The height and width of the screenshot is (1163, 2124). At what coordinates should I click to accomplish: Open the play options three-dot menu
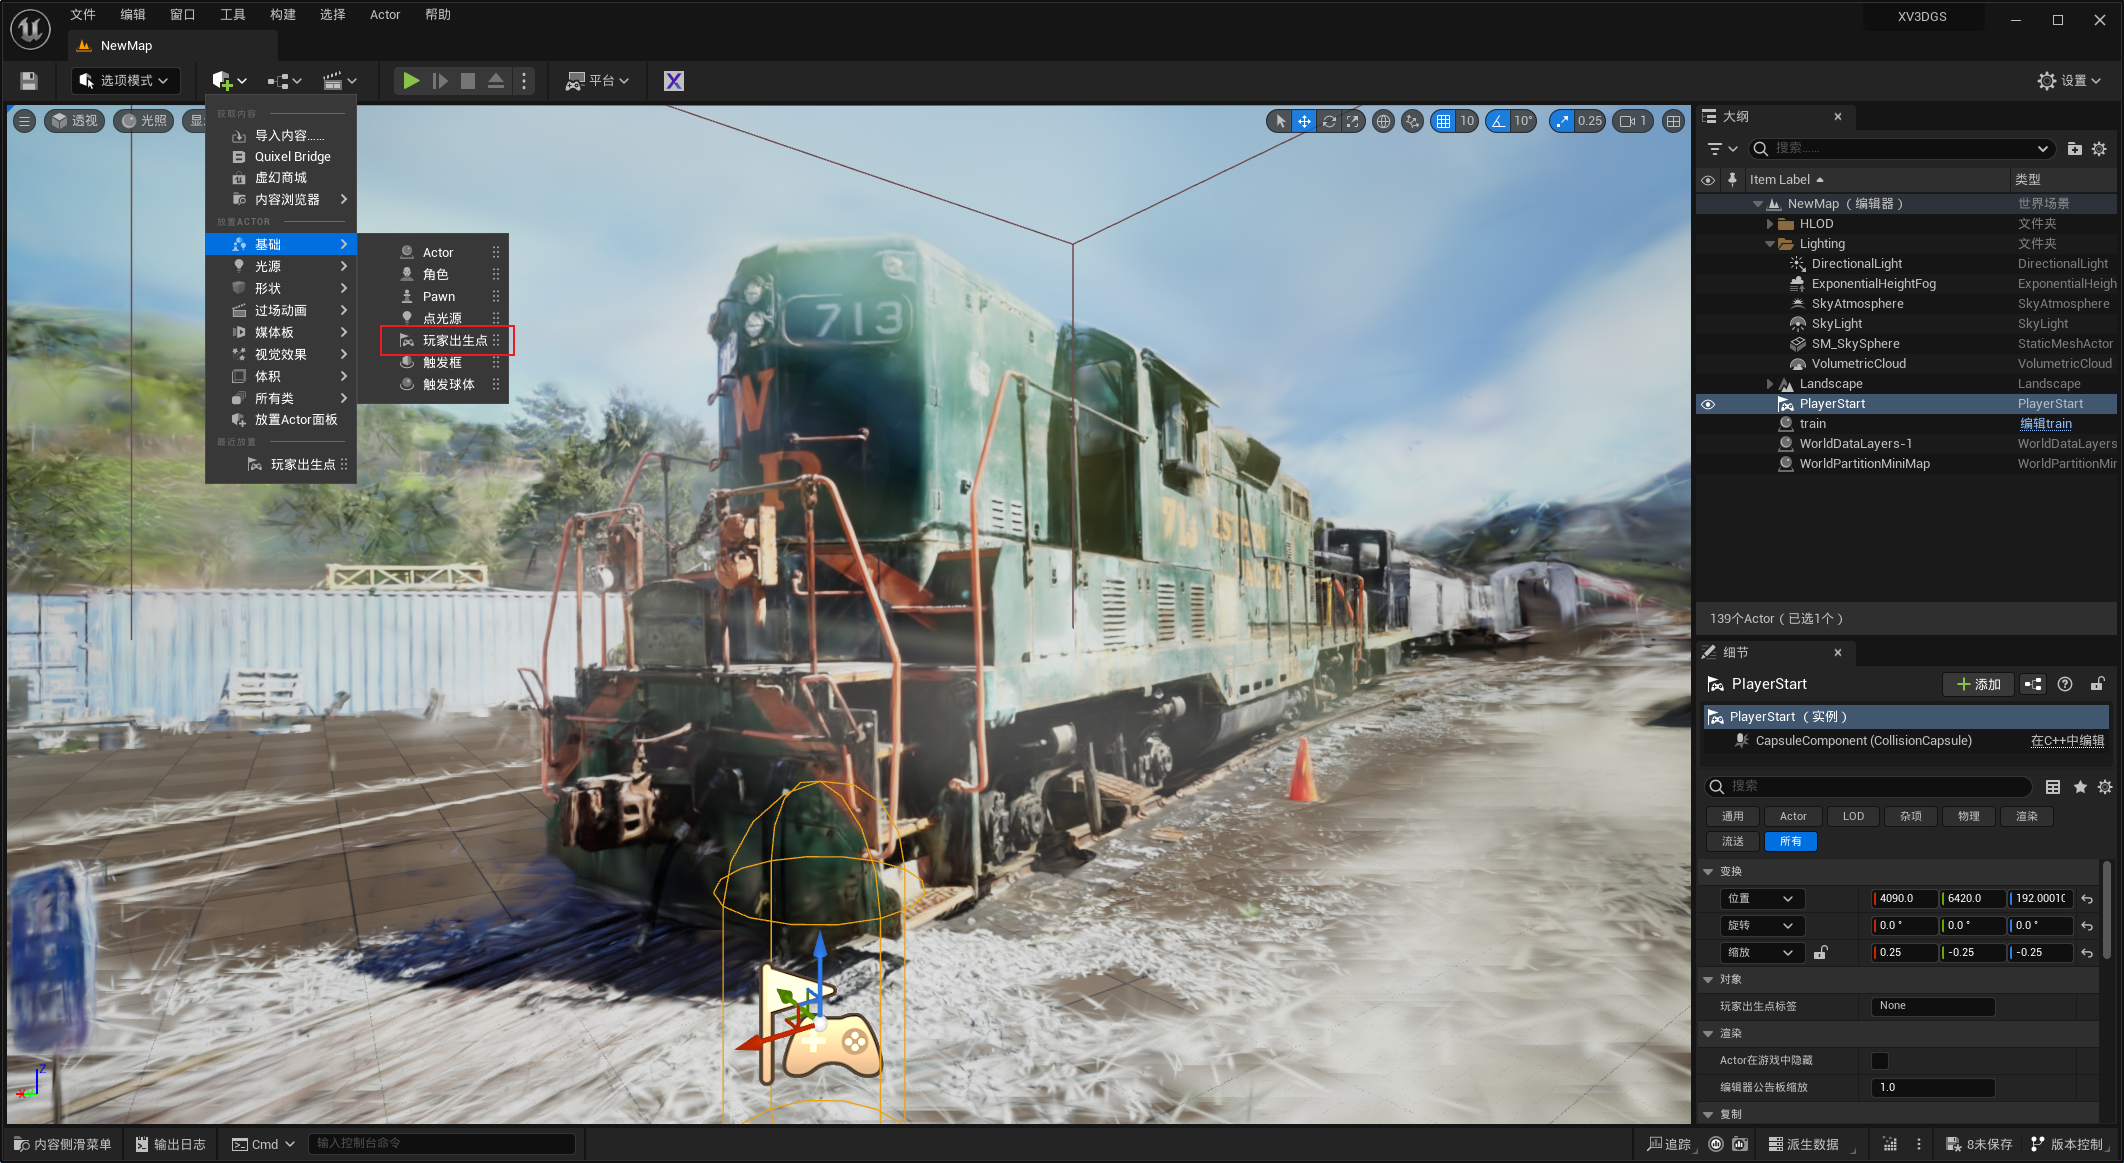pos(524,81)
